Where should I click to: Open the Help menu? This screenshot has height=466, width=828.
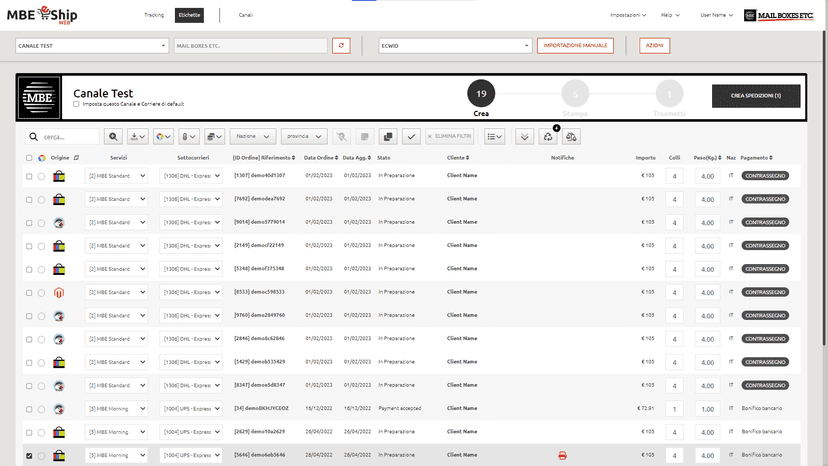coord(670,15)
